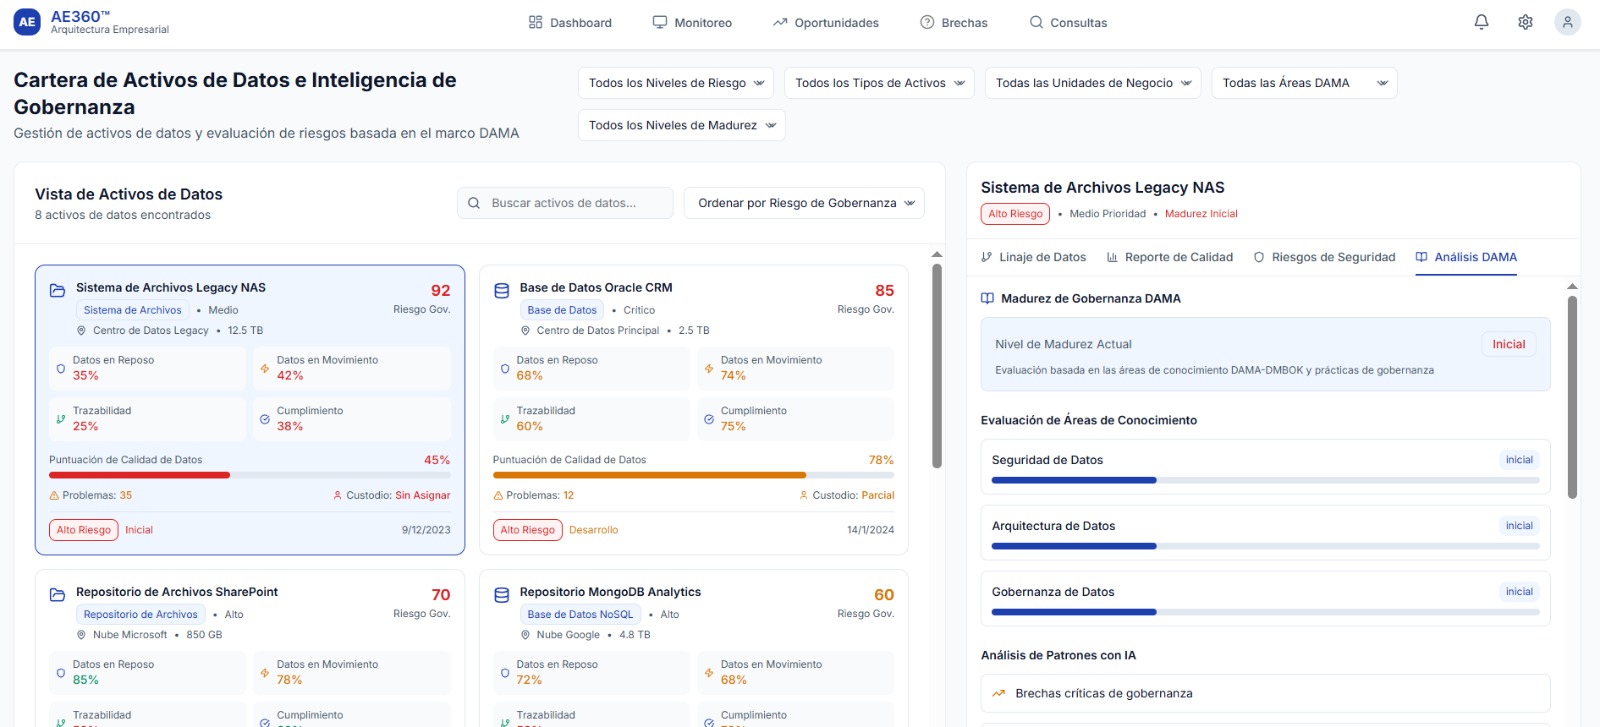Click the notifications bell icon

1481,22
